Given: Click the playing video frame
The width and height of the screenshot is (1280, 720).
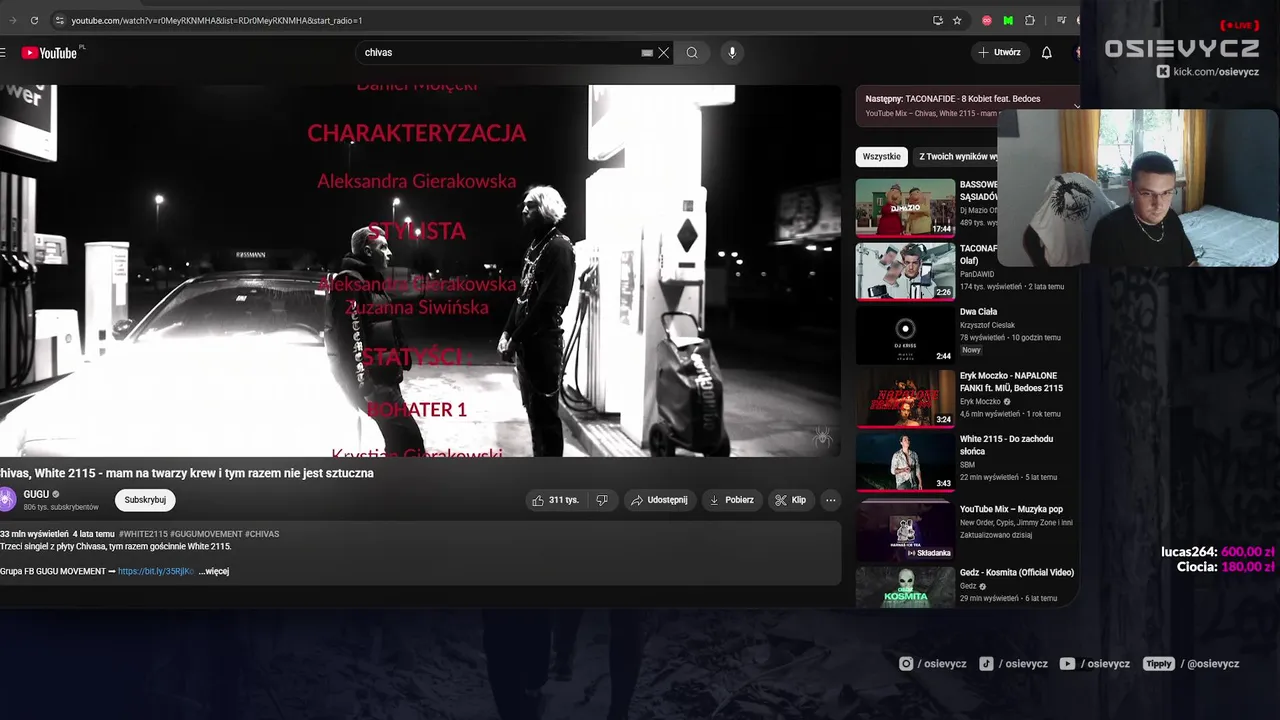Looking at the screenshot, I should 420,270.
